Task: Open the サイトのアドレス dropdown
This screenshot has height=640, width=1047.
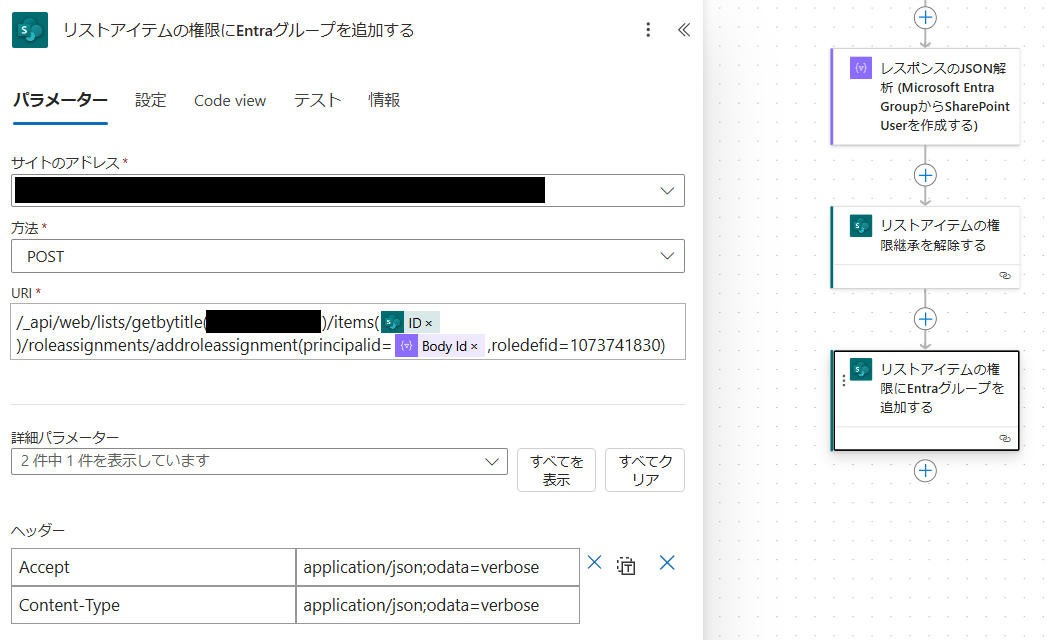Action: (667, 190)
